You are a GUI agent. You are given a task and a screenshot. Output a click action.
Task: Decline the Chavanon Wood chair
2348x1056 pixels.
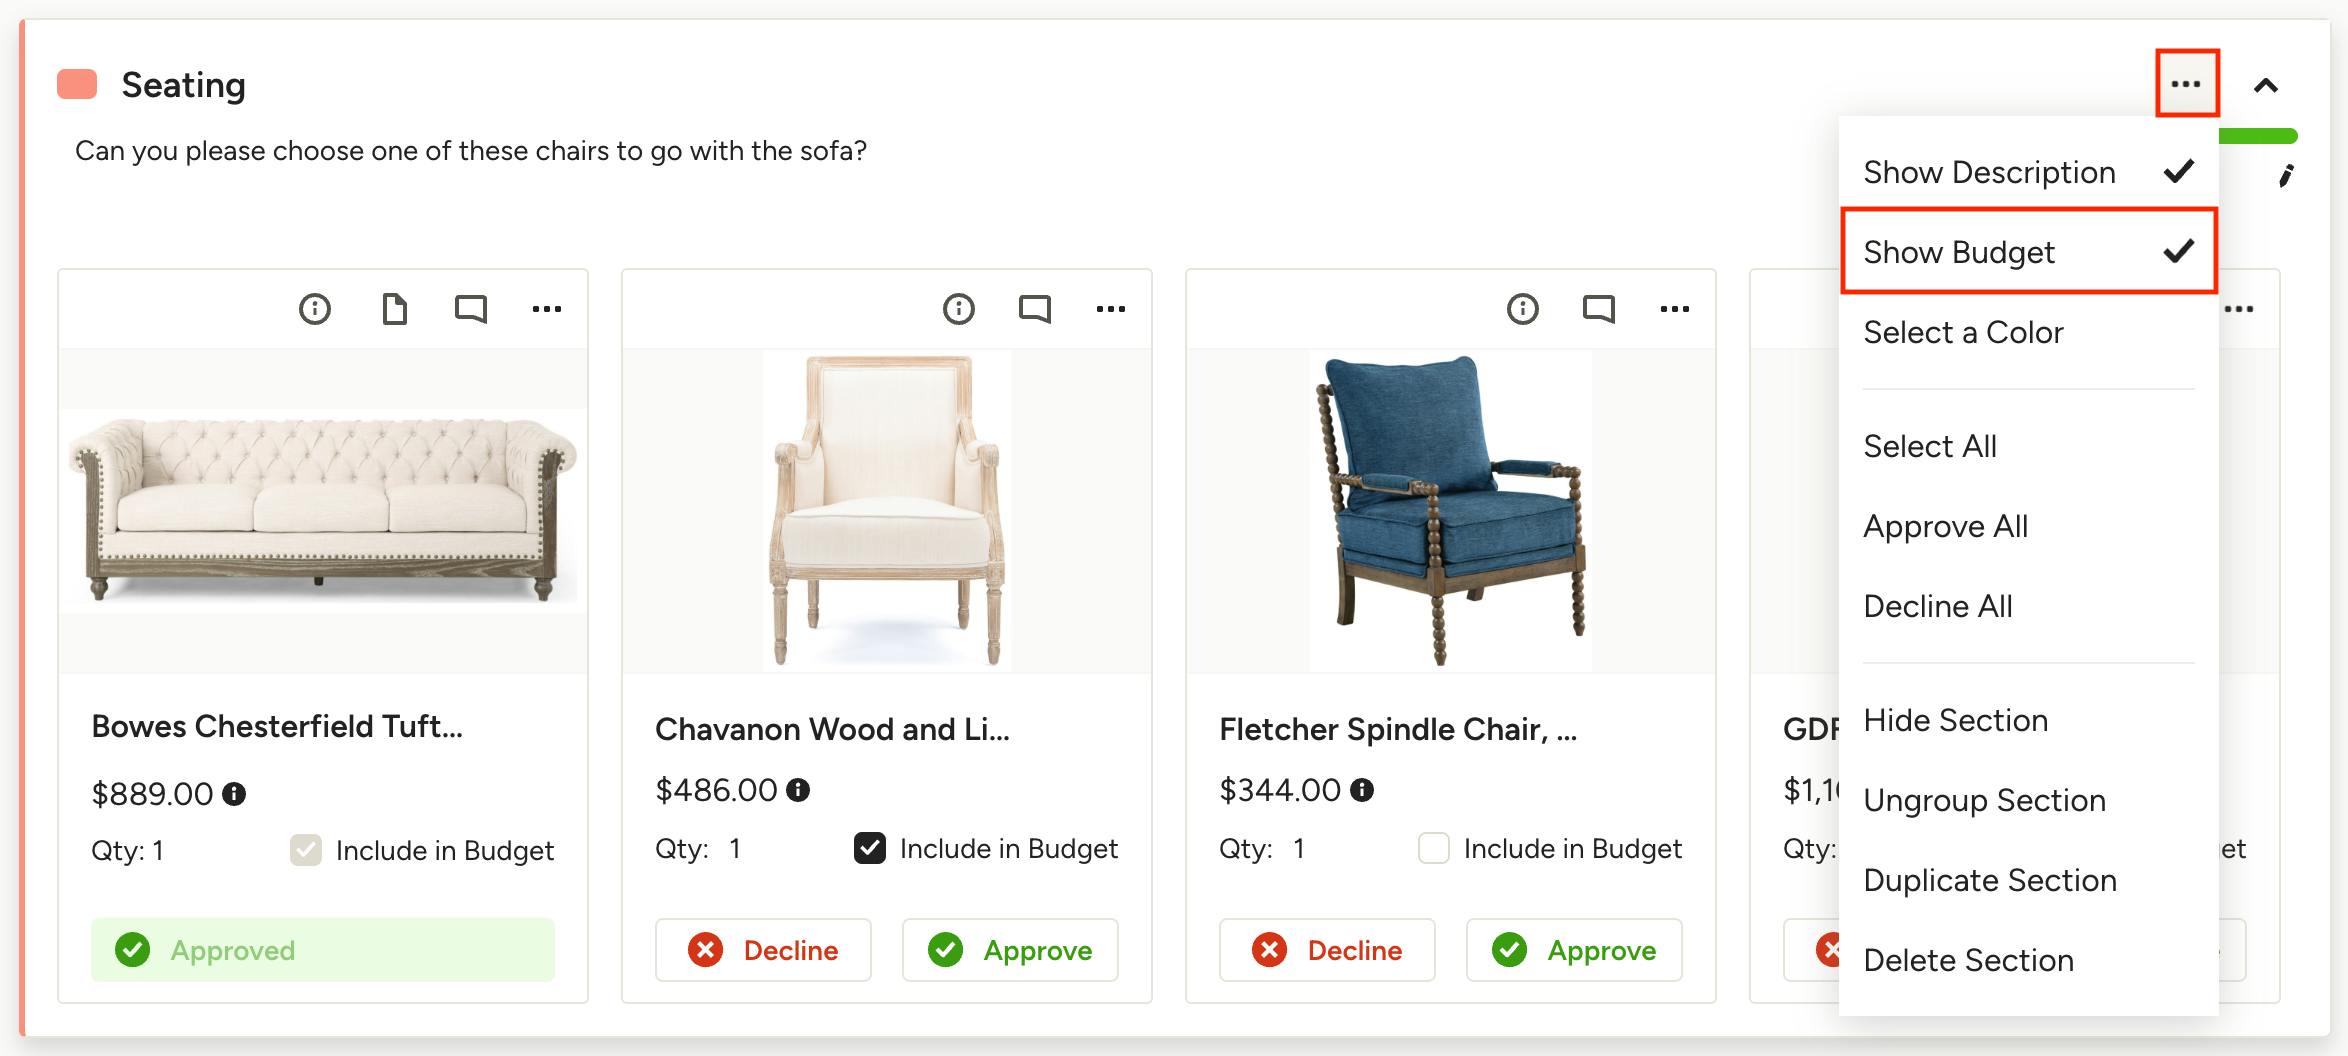(x=763, y=950)
